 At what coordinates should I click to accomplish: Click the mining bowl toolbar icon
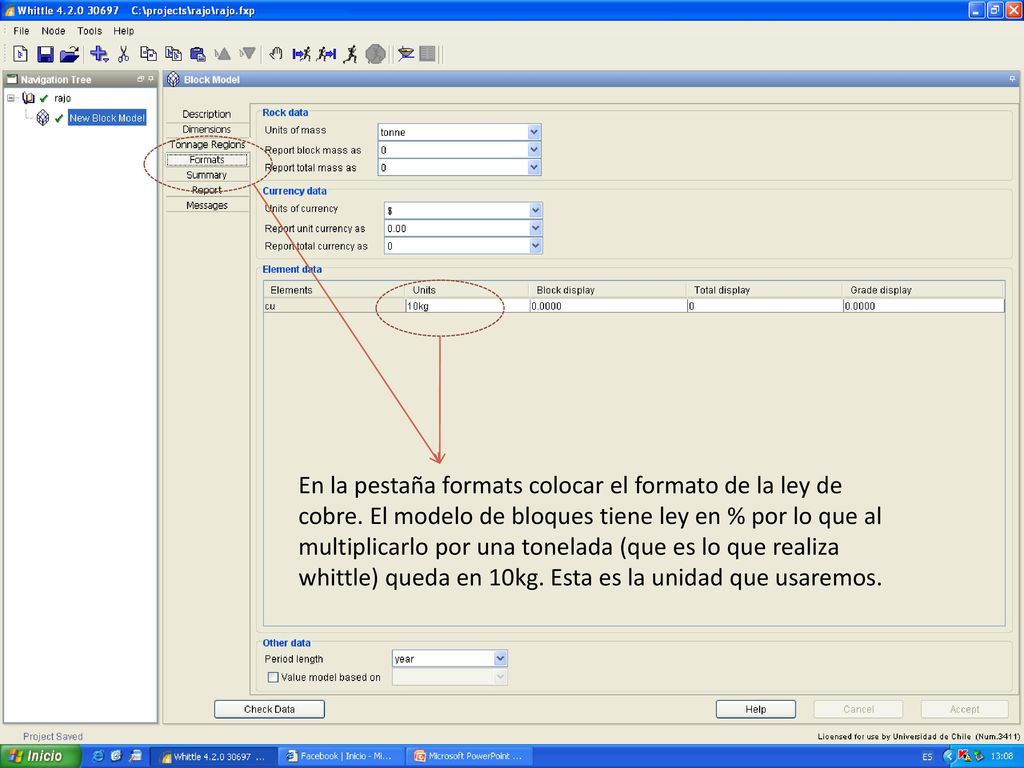[406, 54]
